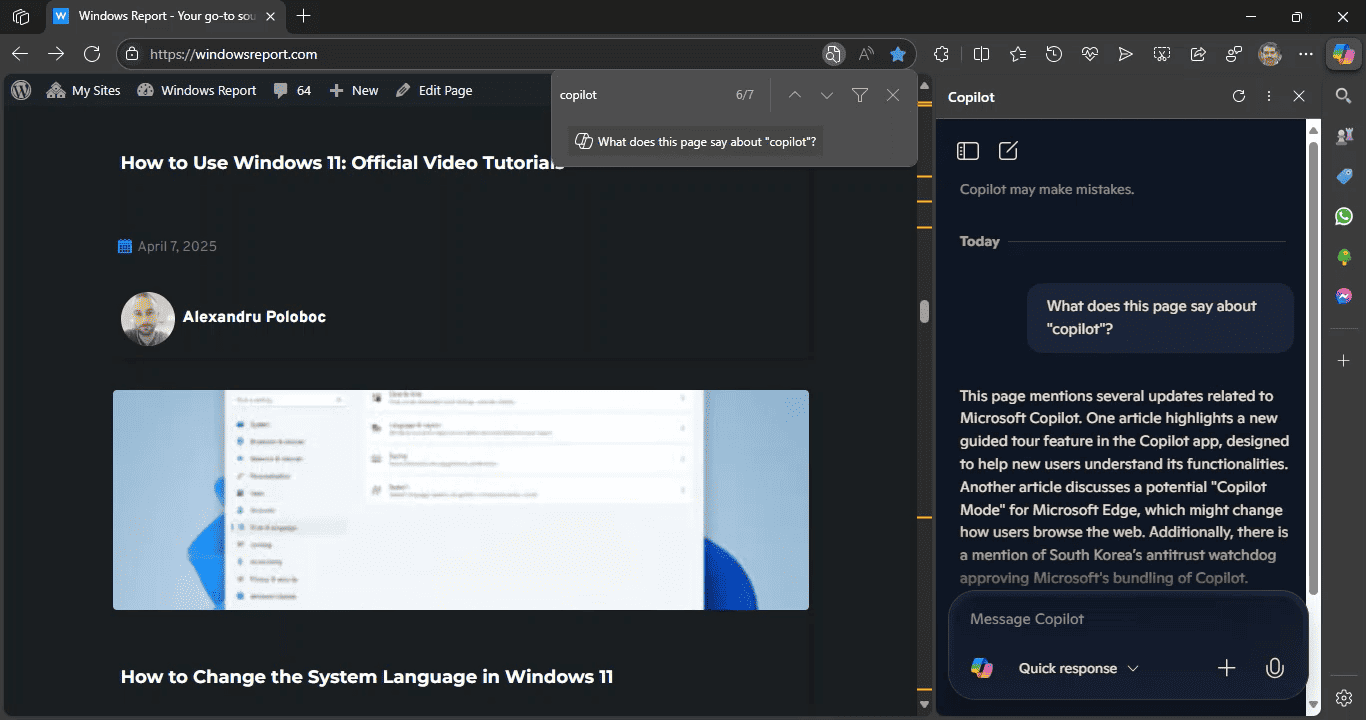
Task: Open Copilot pane more options
Action: [1269, 96]
